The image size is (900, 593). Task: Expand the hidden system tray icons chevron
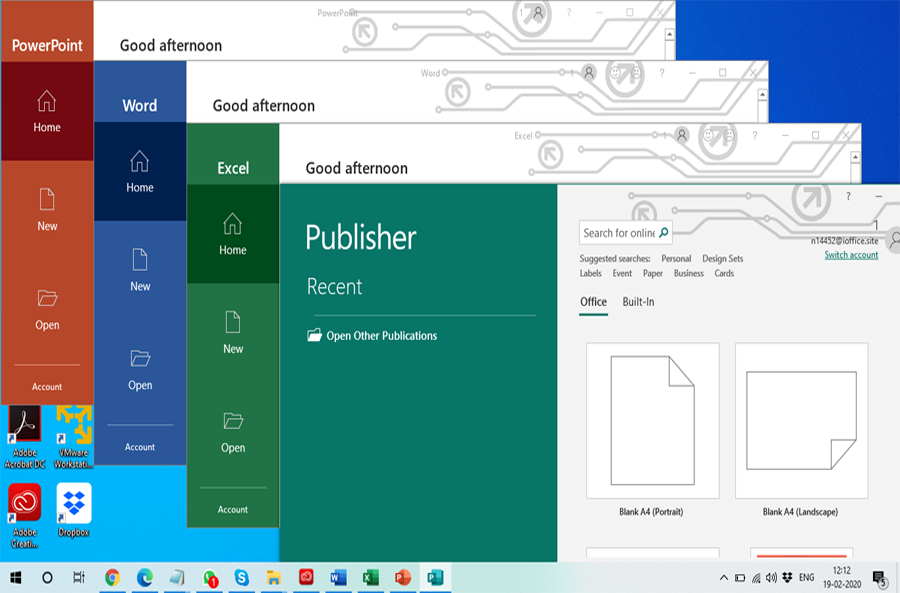coord(724,578)
